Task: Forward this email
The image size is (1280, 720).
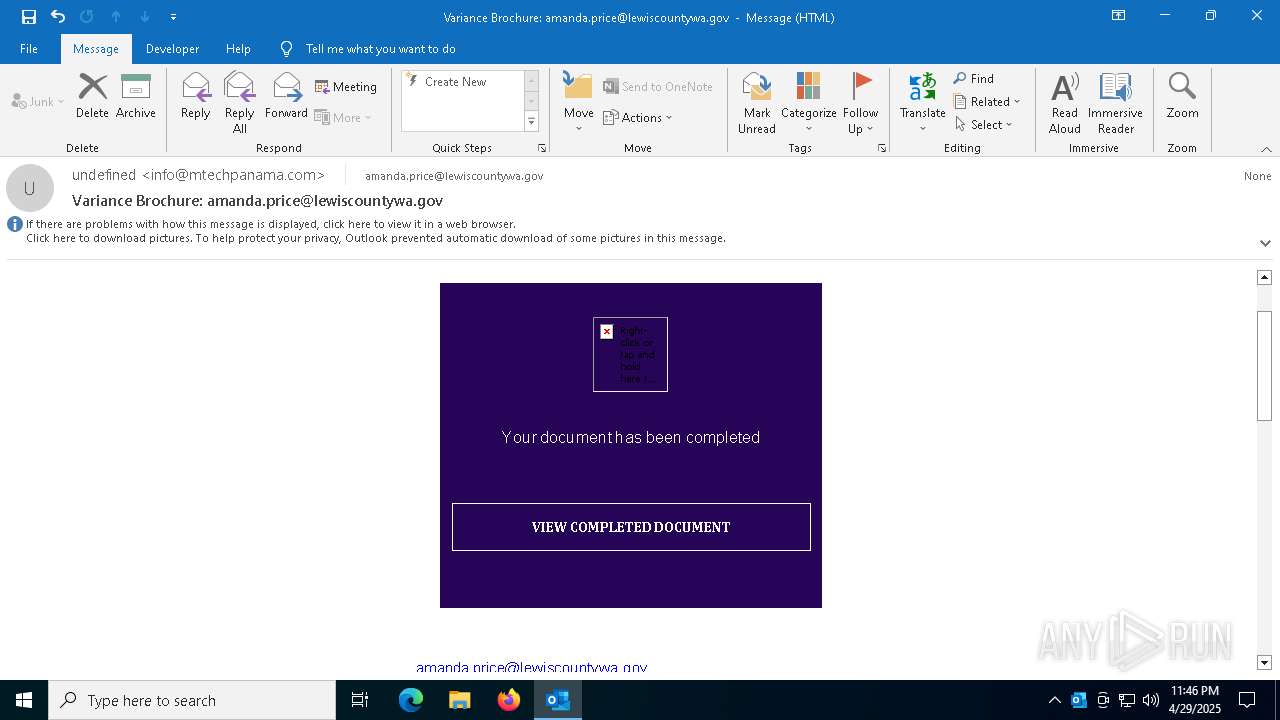Action: coord(287,97)
